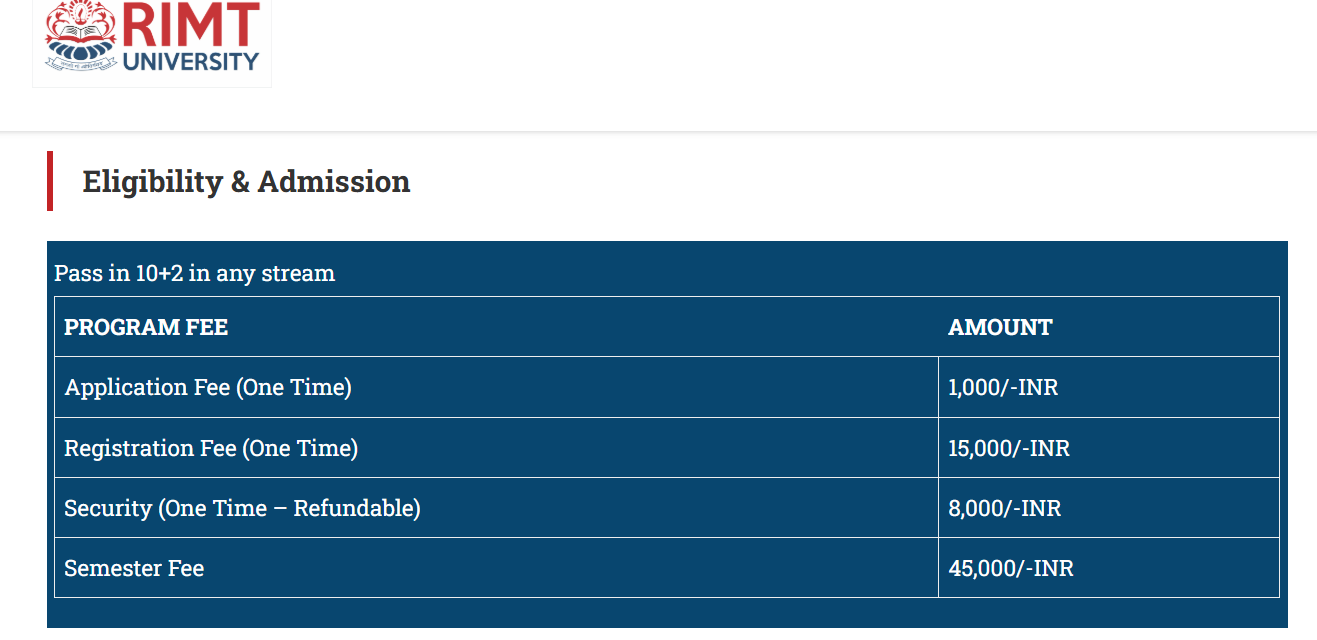Select the Semester Fee row
Image resolution: width=1317 pixels, height=640 pixels.
(667, 568)
